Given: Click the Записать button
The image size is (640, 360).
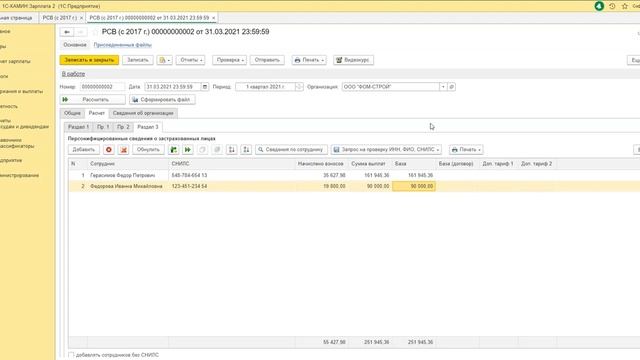Looking at the screenshot, I should pyautogui.click(x=138, y=60).
